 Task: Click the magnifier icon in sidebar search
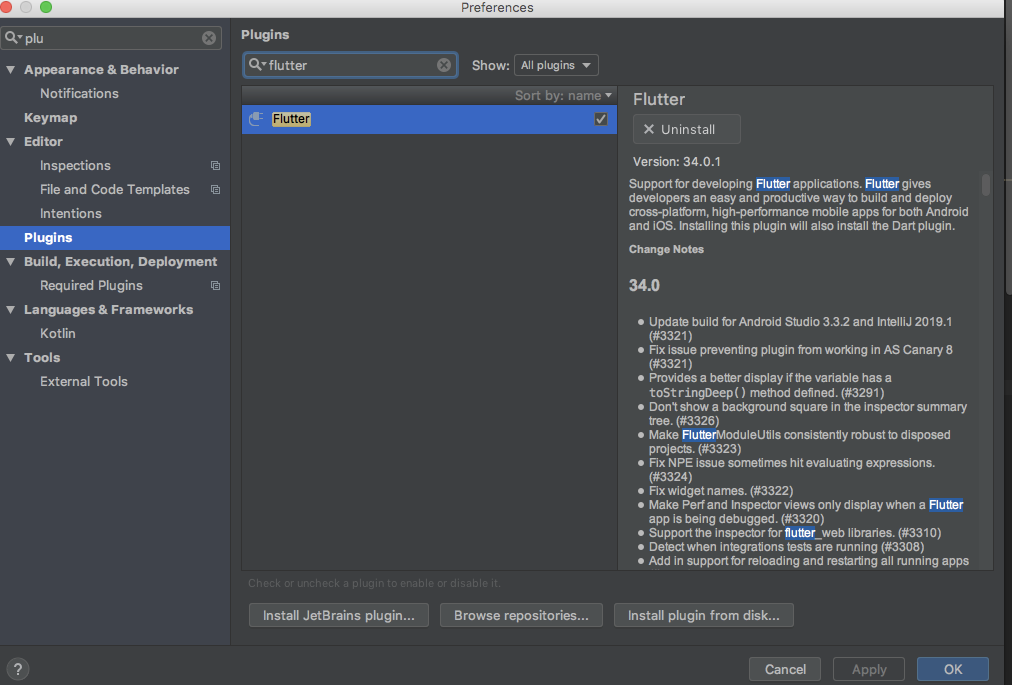click(x=12, y=37)
